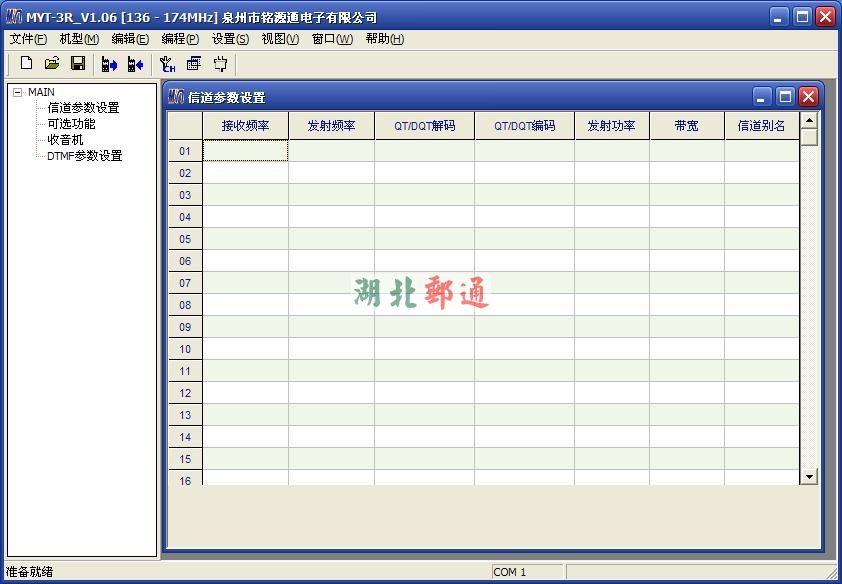Select row header 08
Image resolution: width=842 pixels, height=584 pixels.
(x=185, y=305)
